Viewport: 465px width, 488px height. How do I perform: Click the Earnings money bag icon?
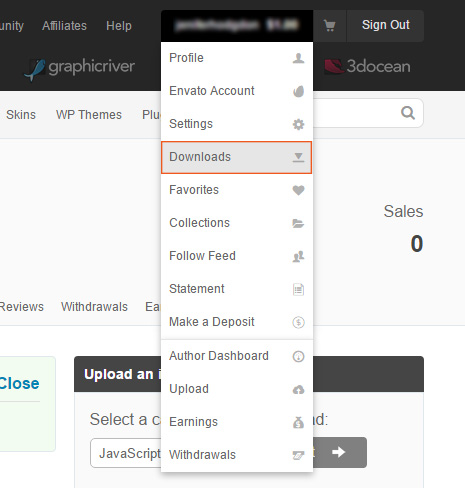click(298, 422)
